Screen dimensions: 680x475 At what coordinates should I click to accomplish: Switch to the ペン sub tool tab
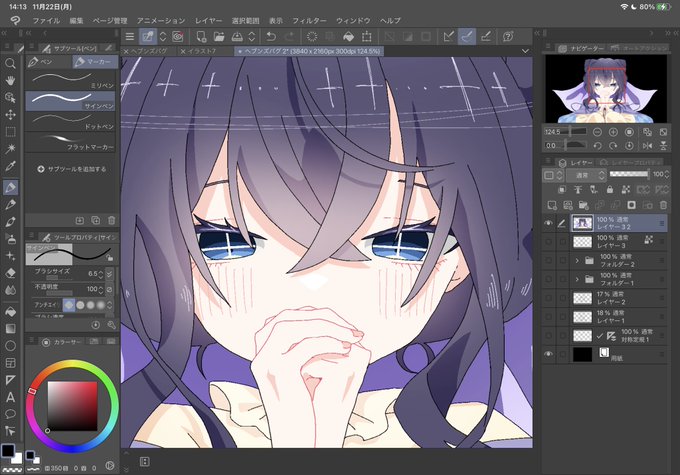tap(48, 62)
